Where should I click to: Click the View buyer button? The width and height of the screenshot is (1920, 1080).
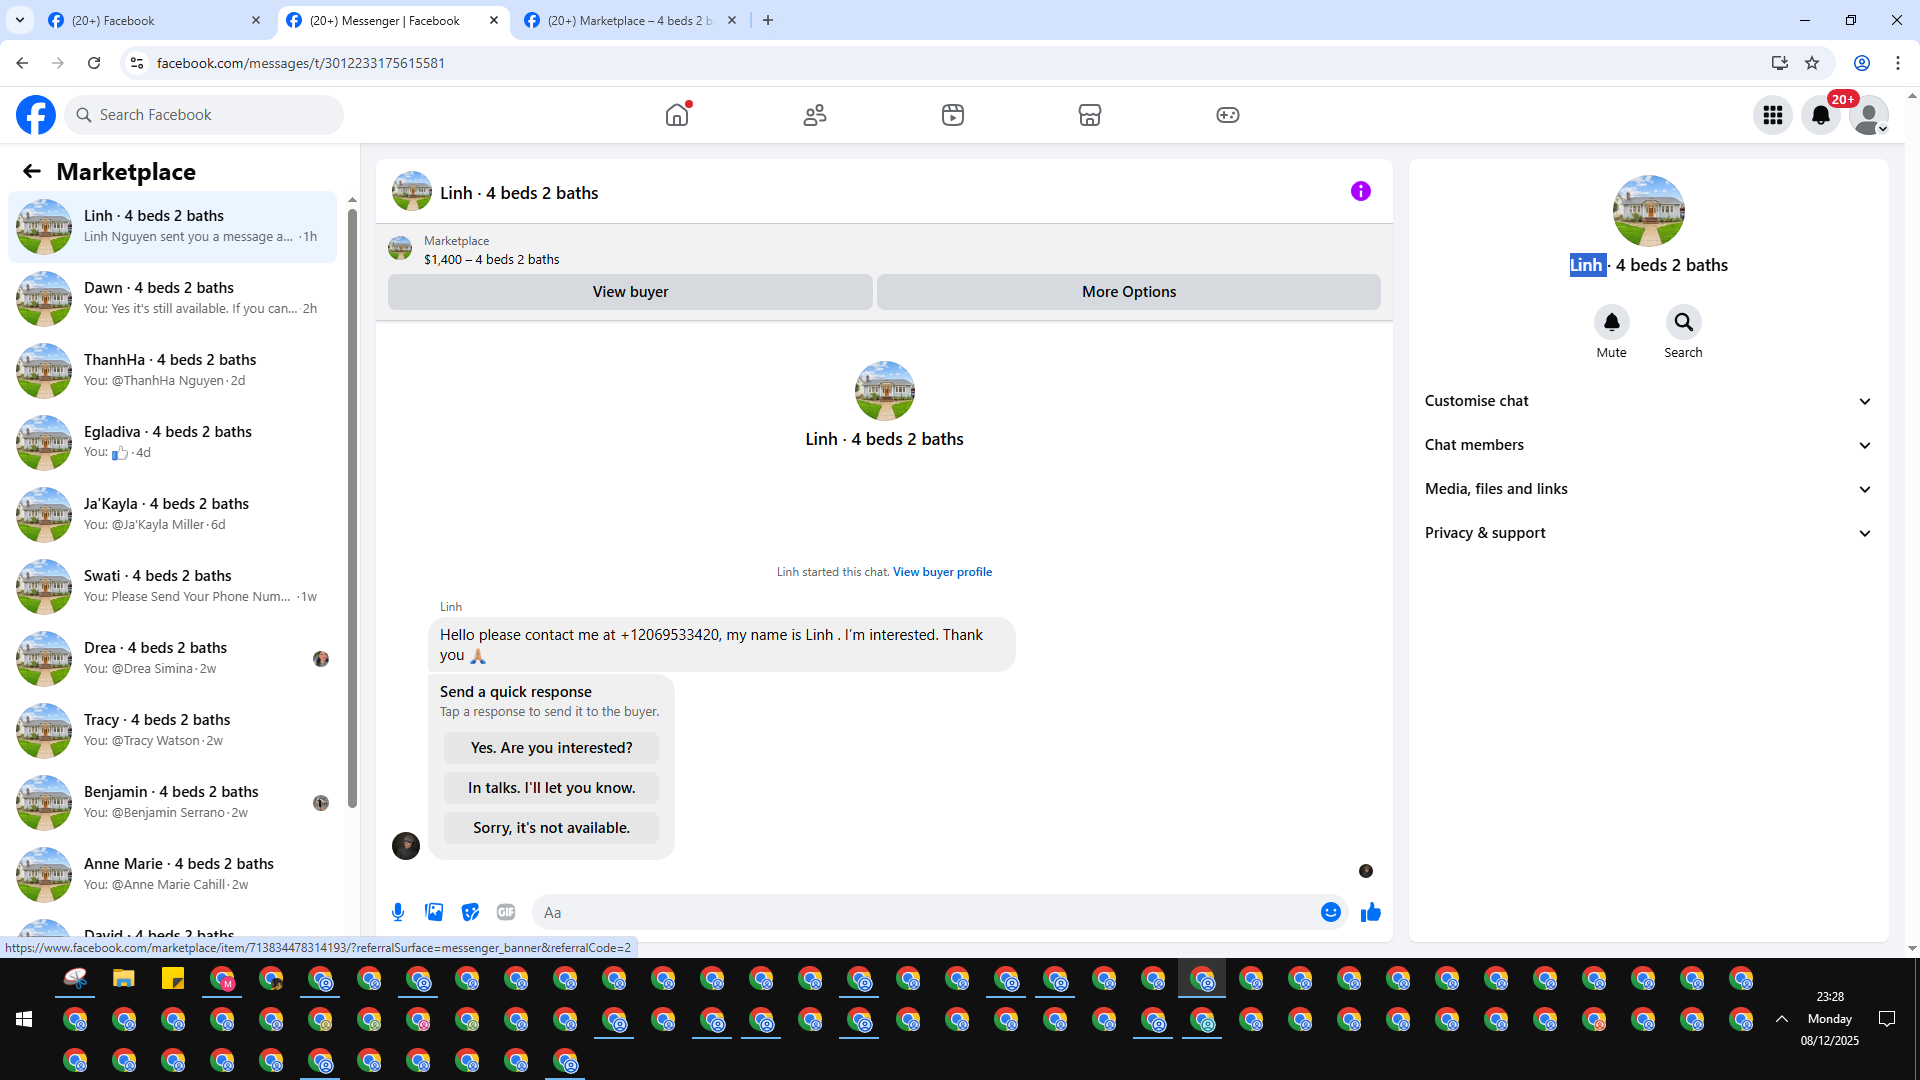tap(630, 292)
